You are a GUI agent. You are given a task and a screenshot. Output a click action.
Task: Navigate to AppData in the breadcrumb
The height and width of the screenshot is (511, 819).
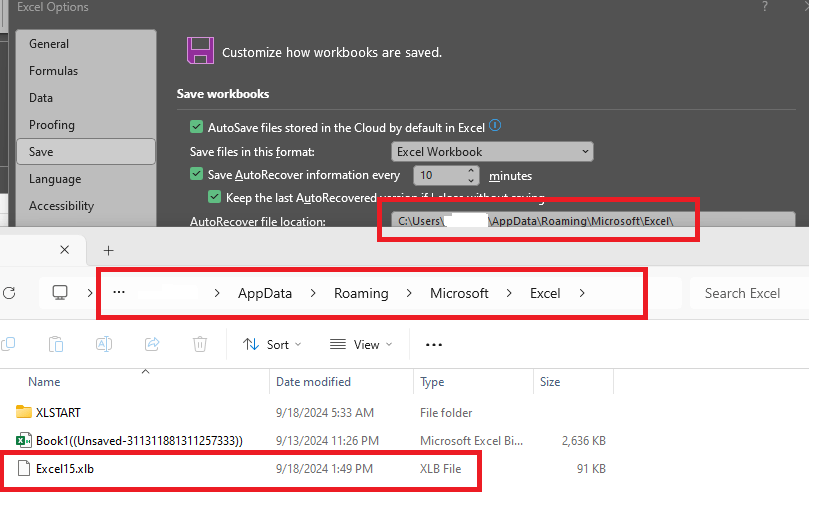point(265,294)
